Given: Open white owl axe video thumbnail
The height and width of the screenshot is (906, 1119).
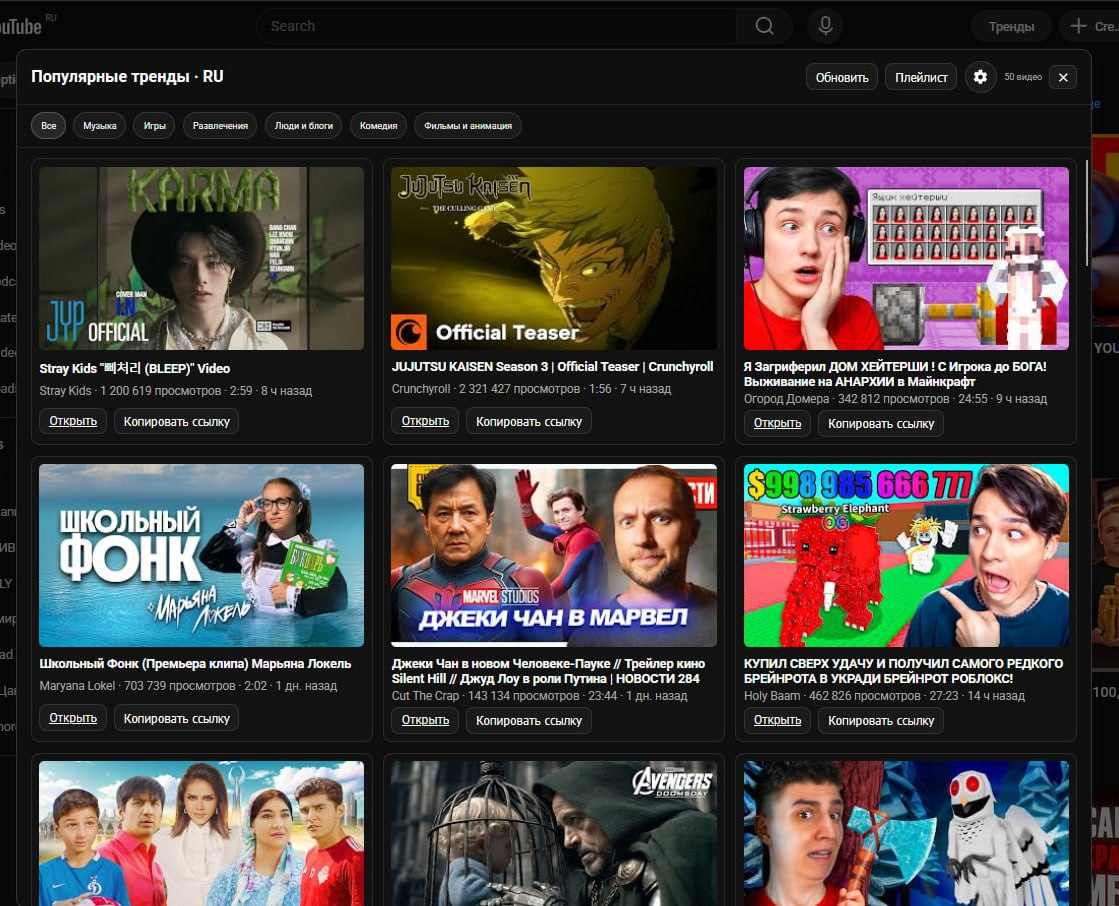Looking at the screenshot, I should point(906,833).
